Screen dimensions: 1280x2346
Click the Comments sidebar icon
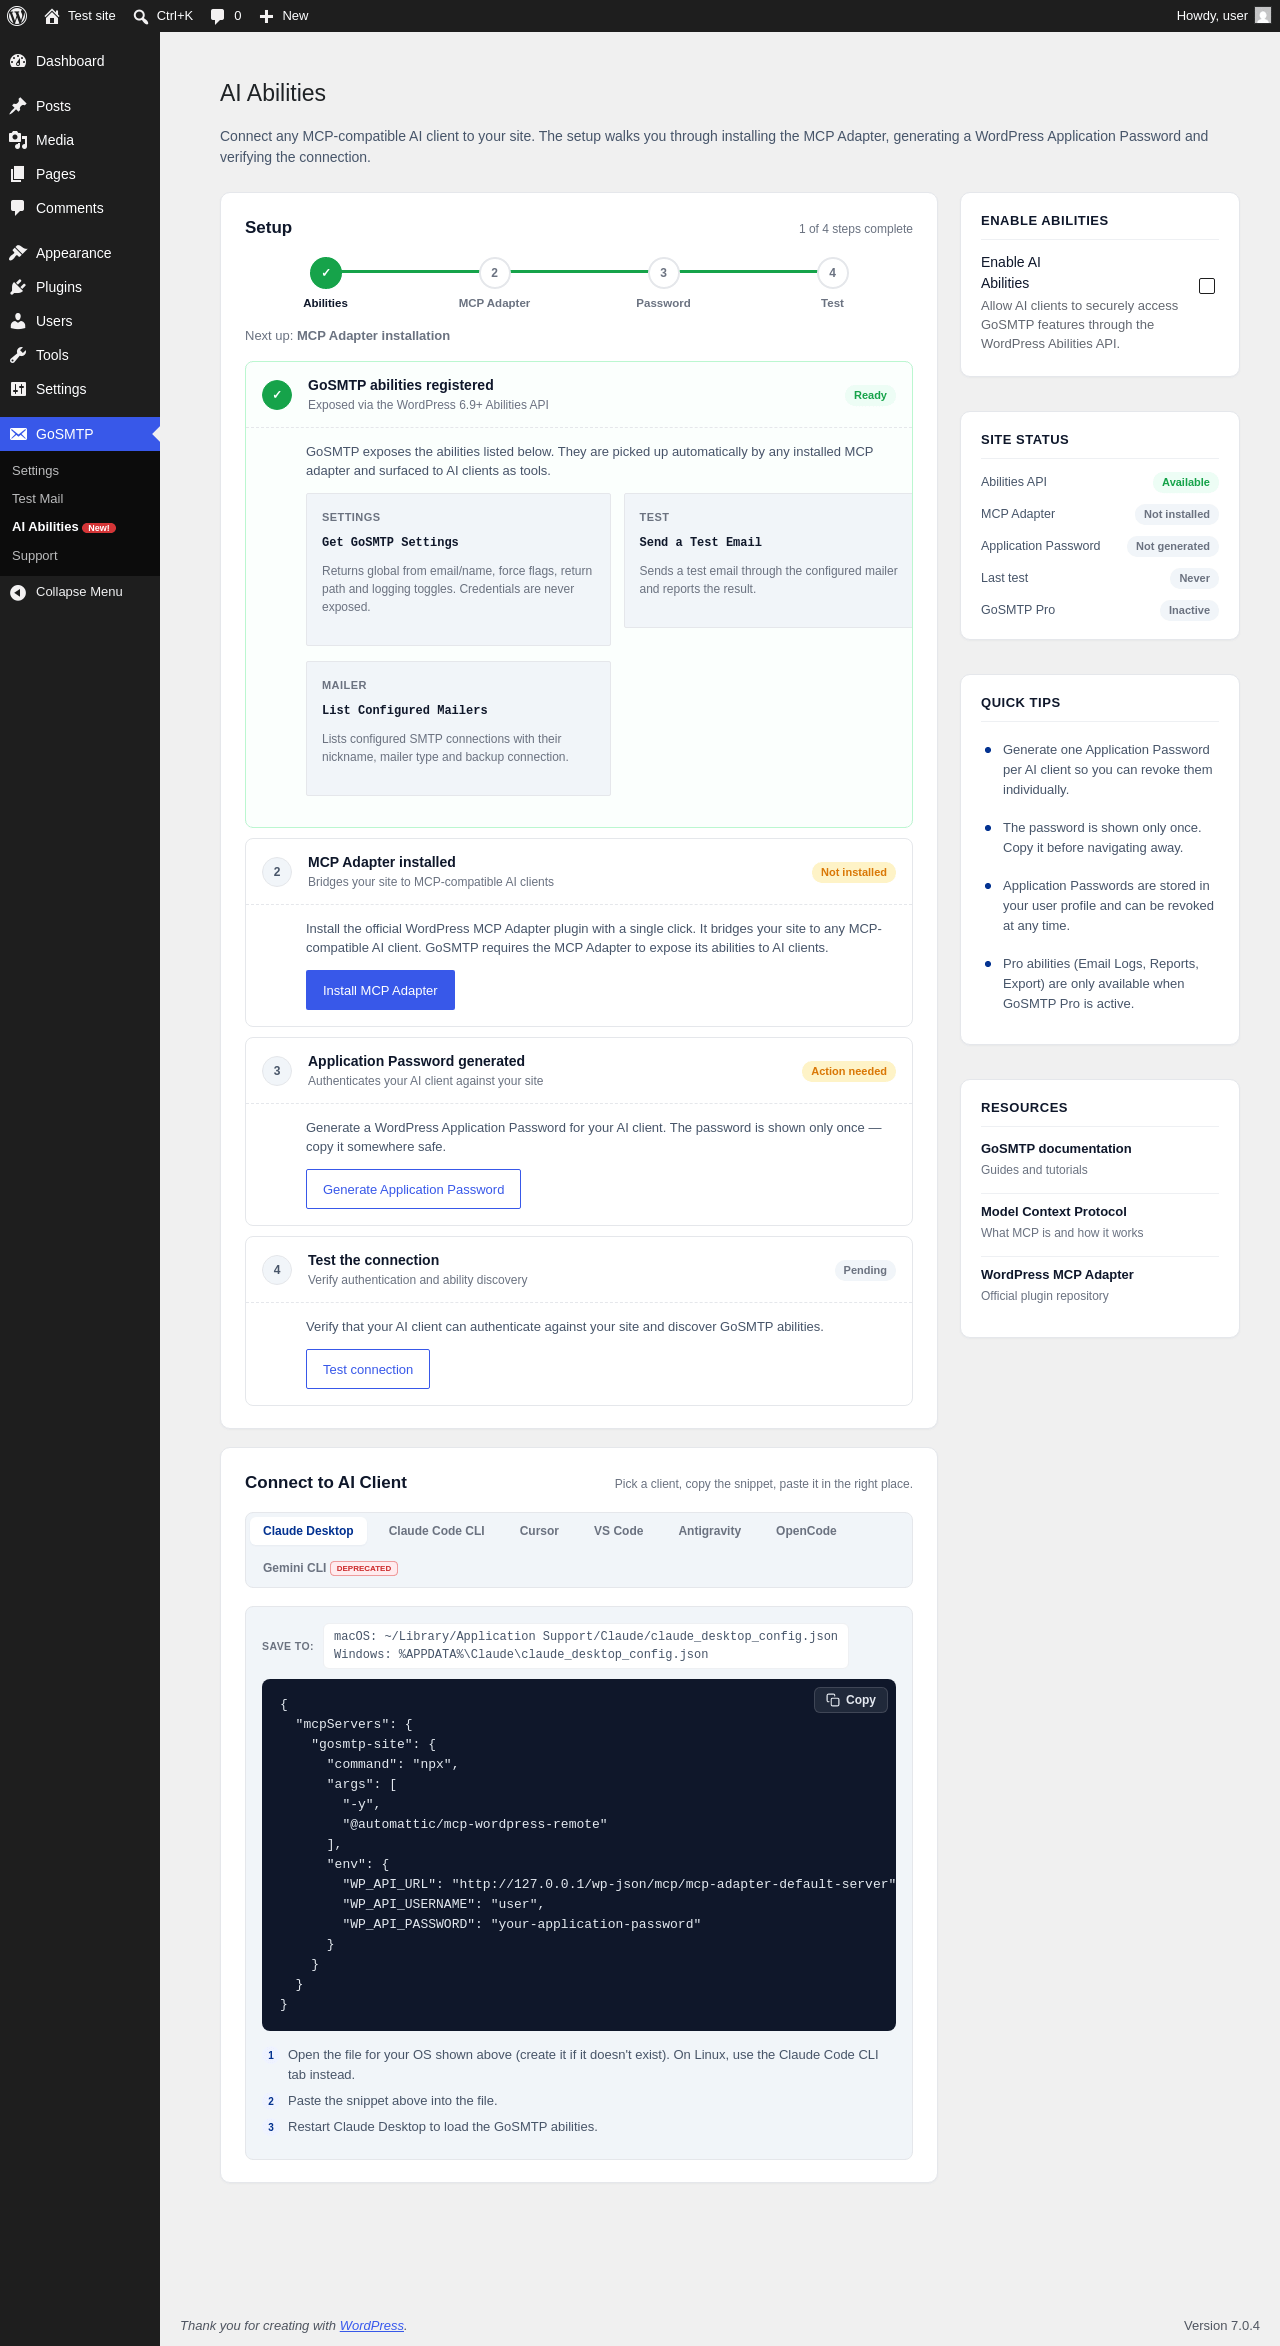click(x=18, y=208)
